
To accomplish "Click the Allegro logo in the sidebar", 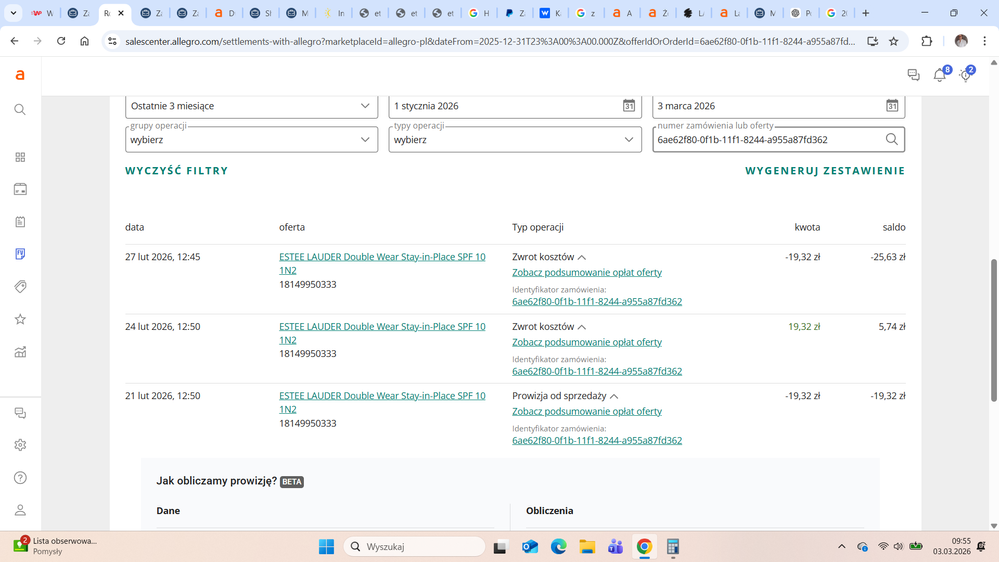I will pyautogui.click(x=20, y=75).
